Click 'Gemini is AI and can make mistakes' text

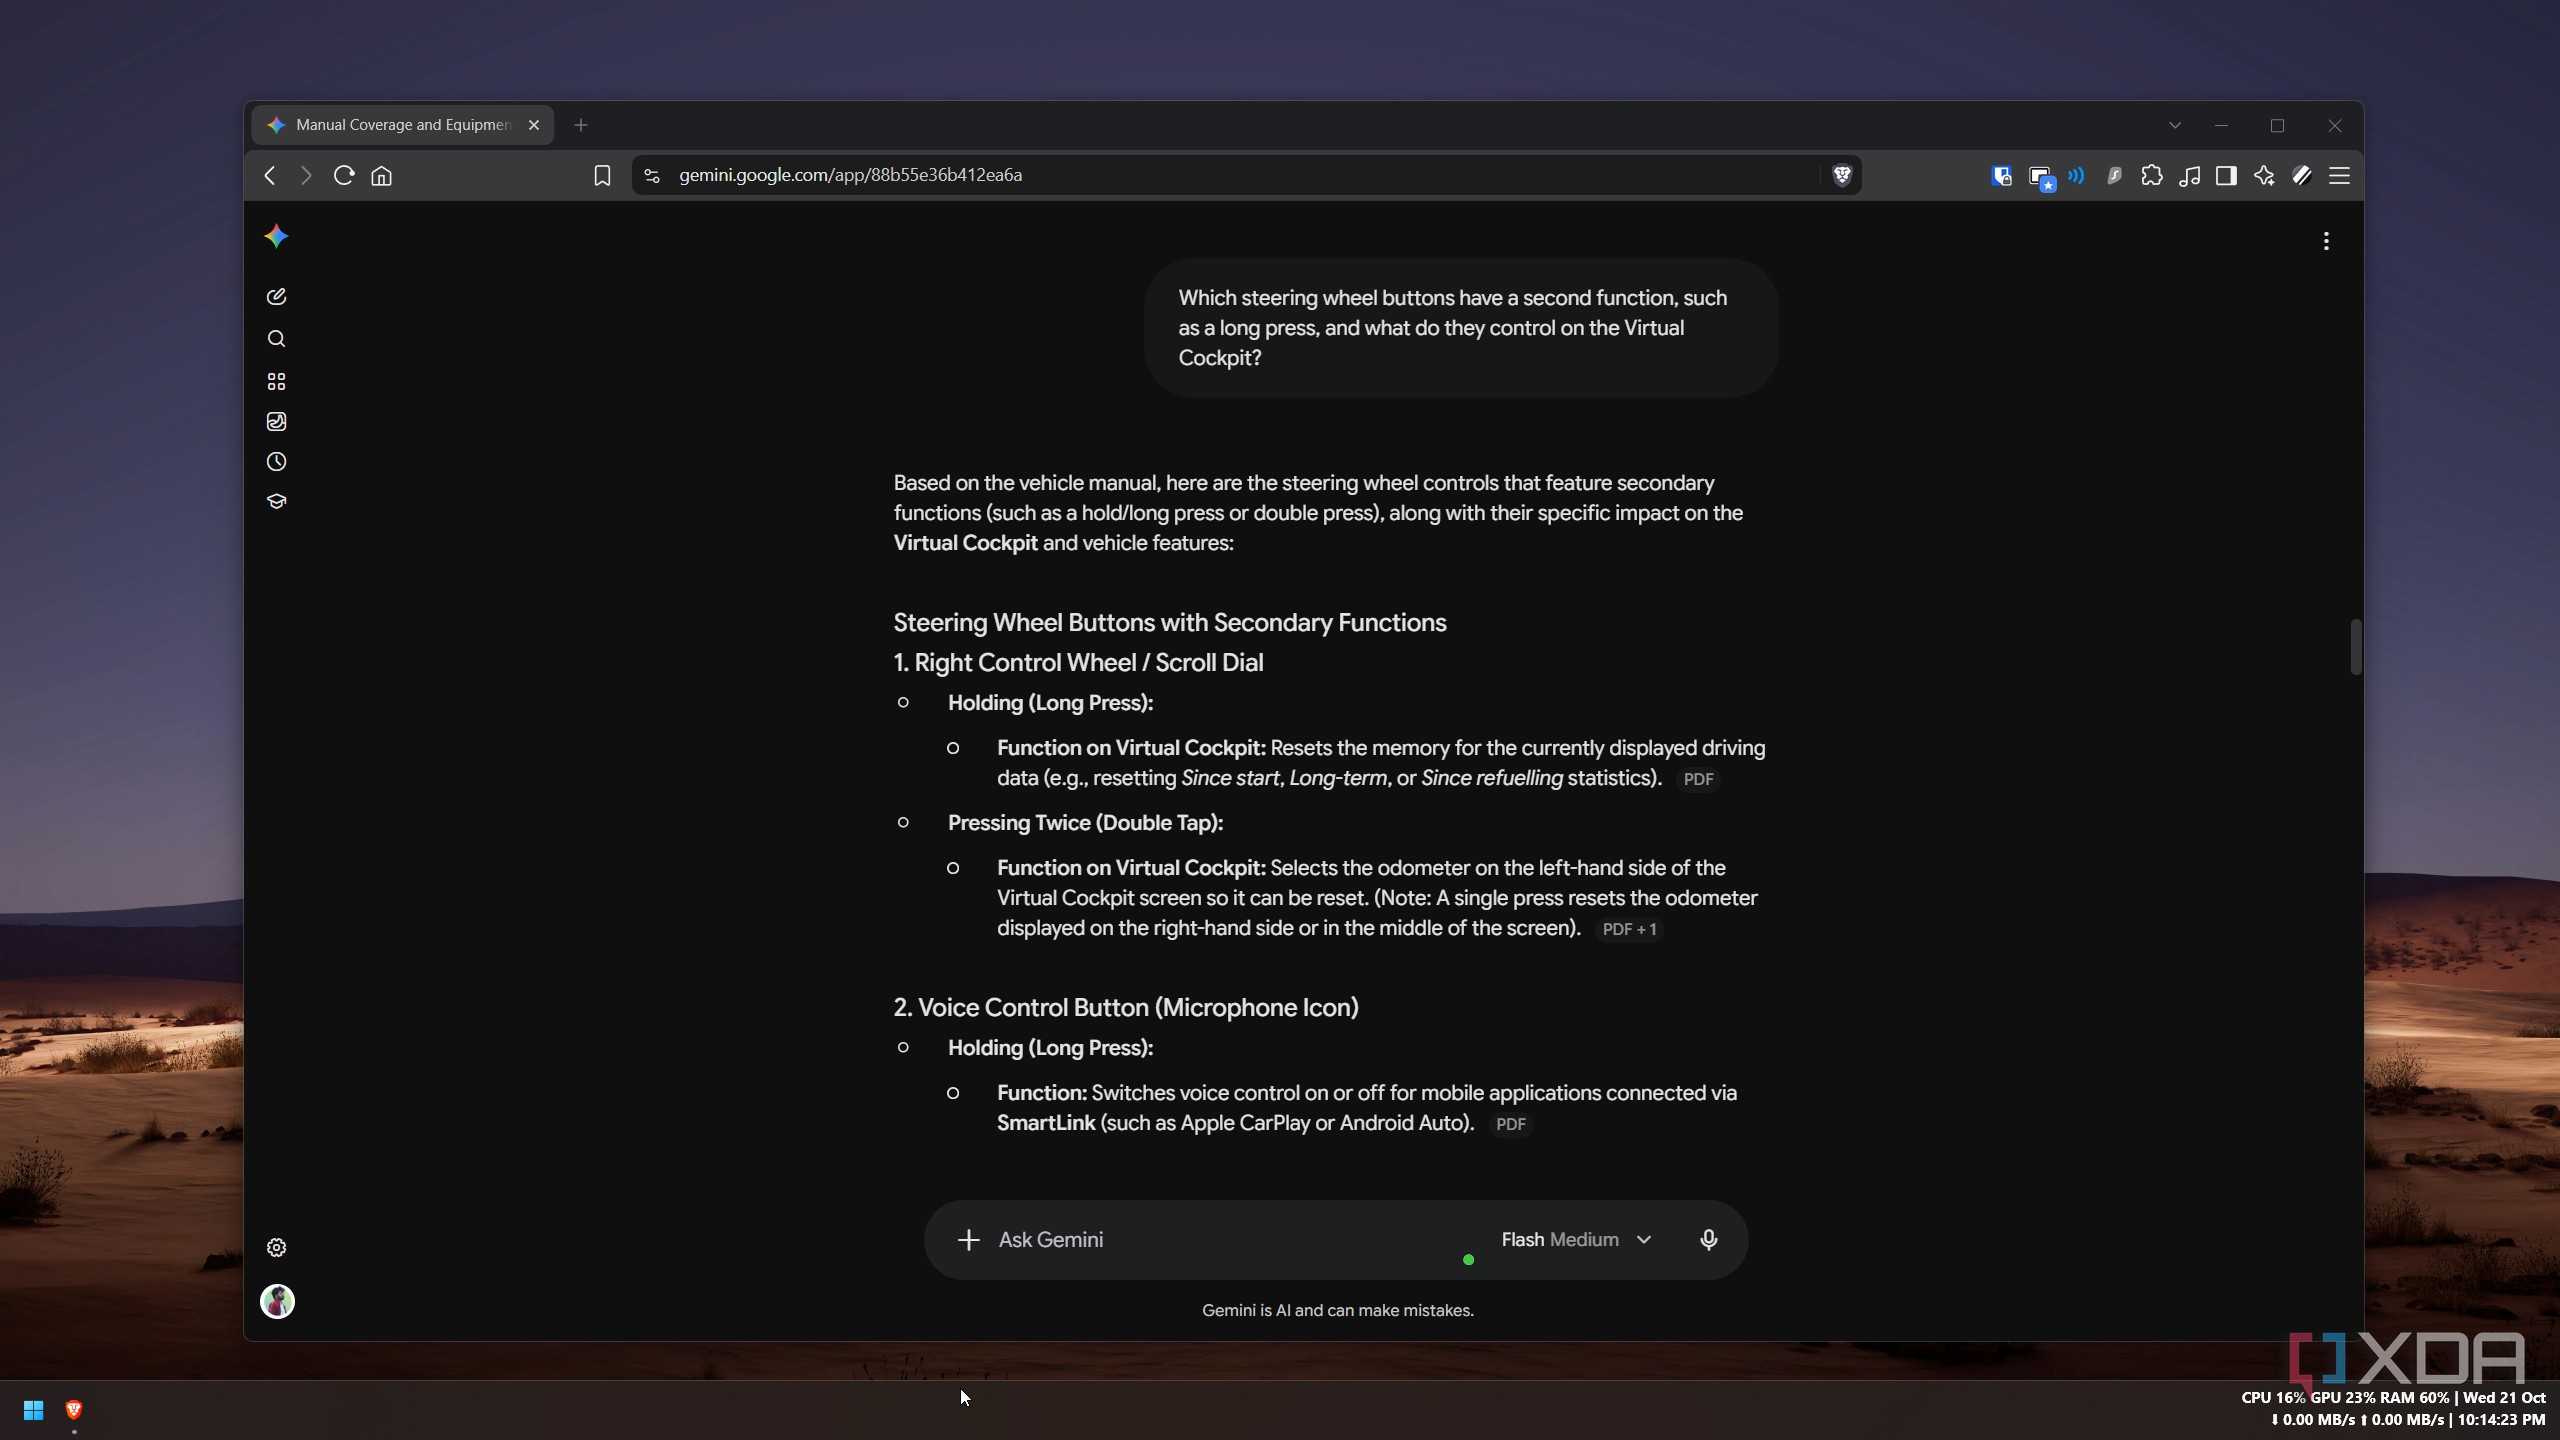1337,1310
